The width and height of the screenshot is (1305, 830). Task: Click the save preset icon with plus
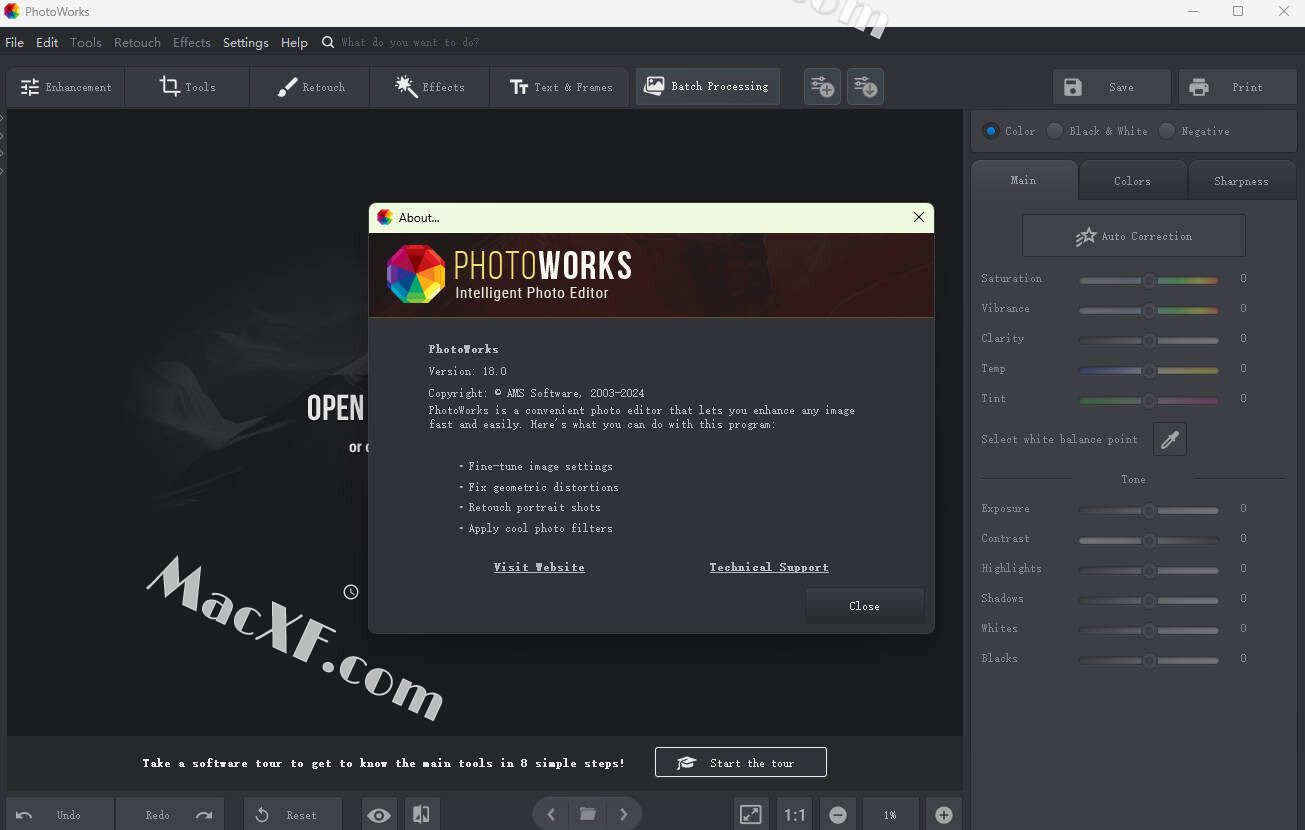(822, 87)
